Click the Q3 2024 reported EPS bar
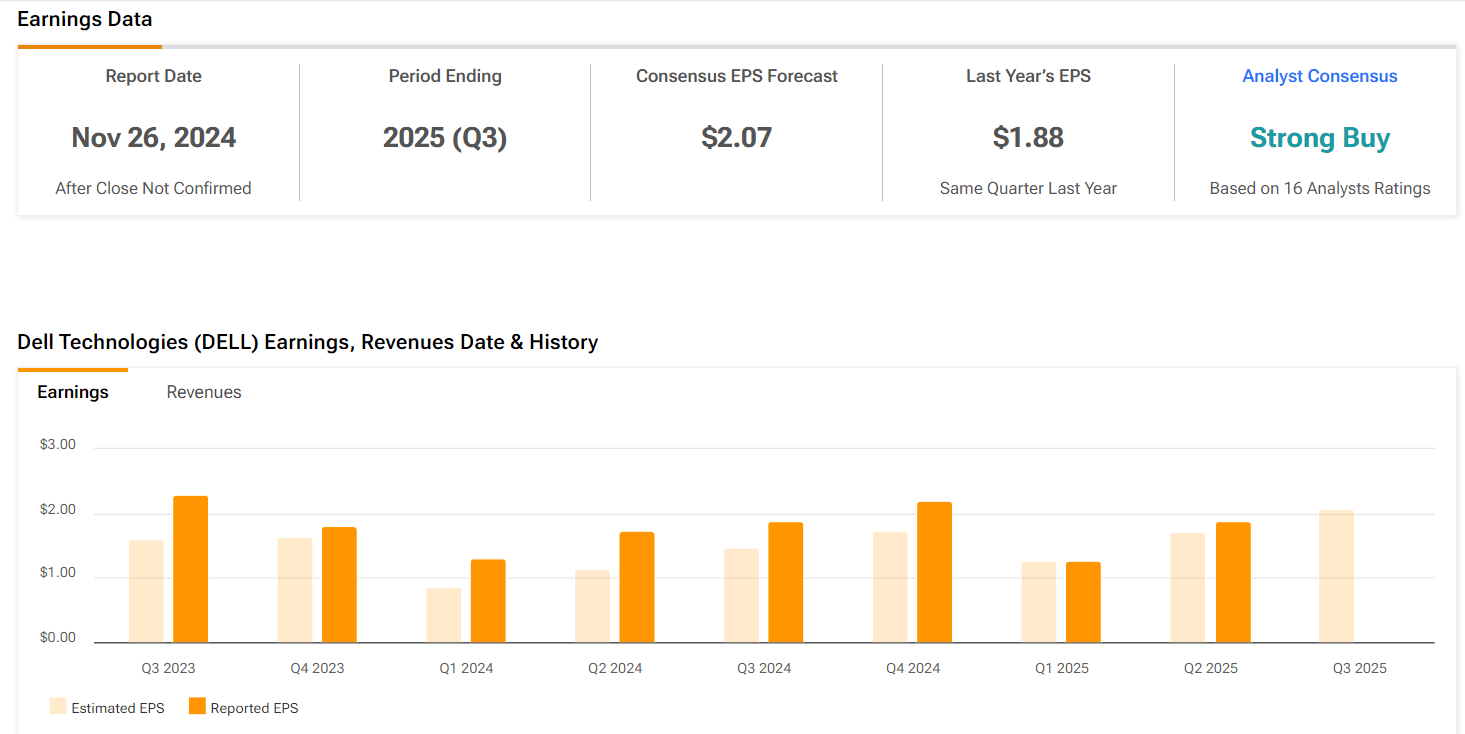Image resolution: width=1465 pixels, height=734 pixels. 785,582
